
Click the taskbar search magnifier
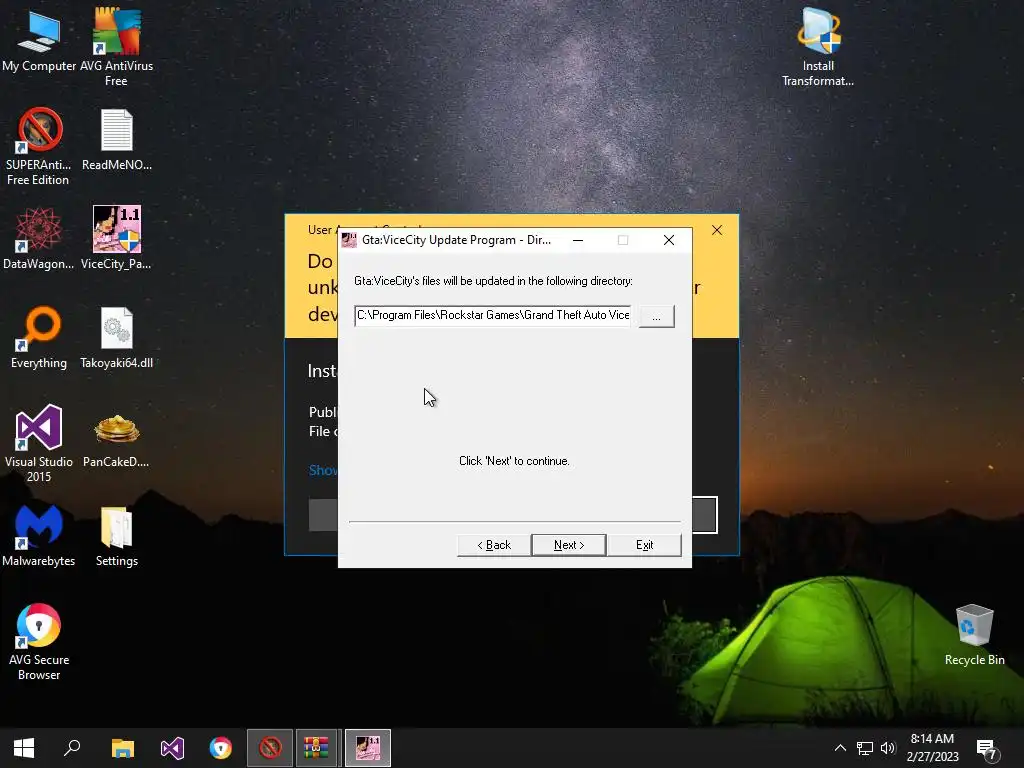click(72, 748)
